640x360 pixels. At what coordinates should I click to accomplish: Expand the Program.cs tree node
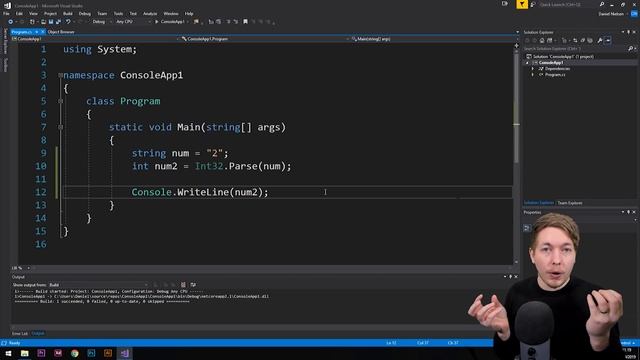533,75
